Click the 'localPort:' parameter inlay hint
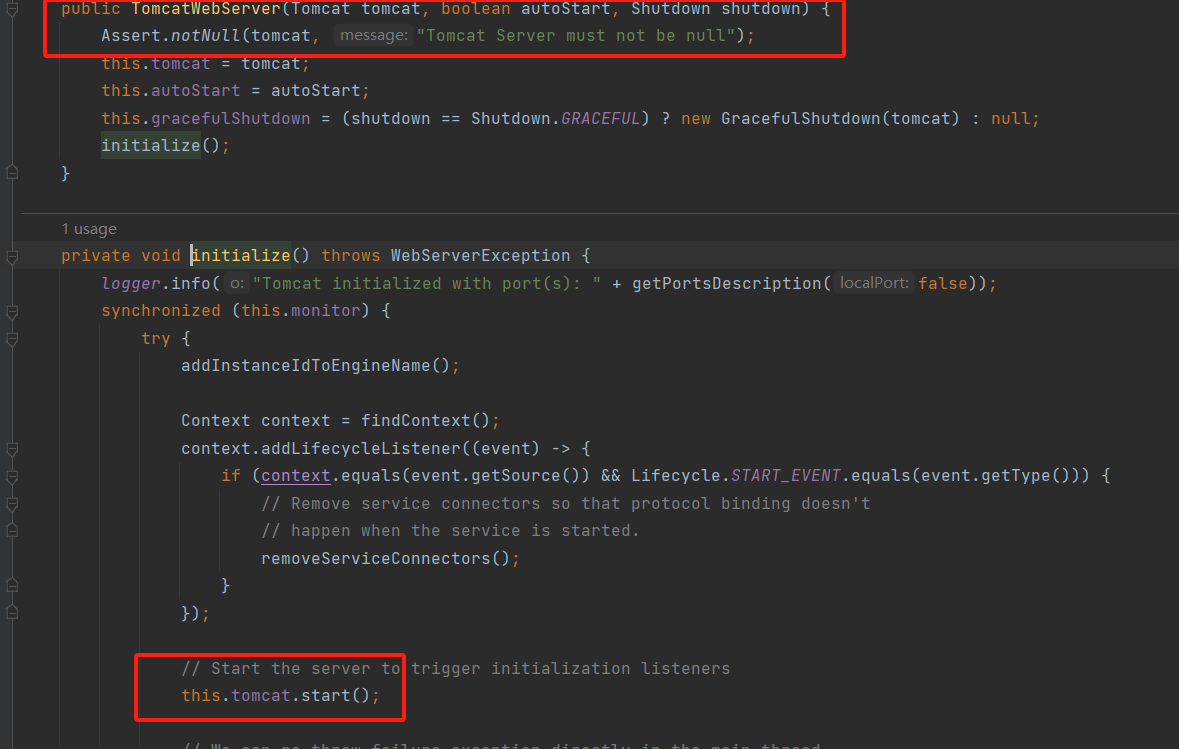1179x749 pixels. coord(874,283)
